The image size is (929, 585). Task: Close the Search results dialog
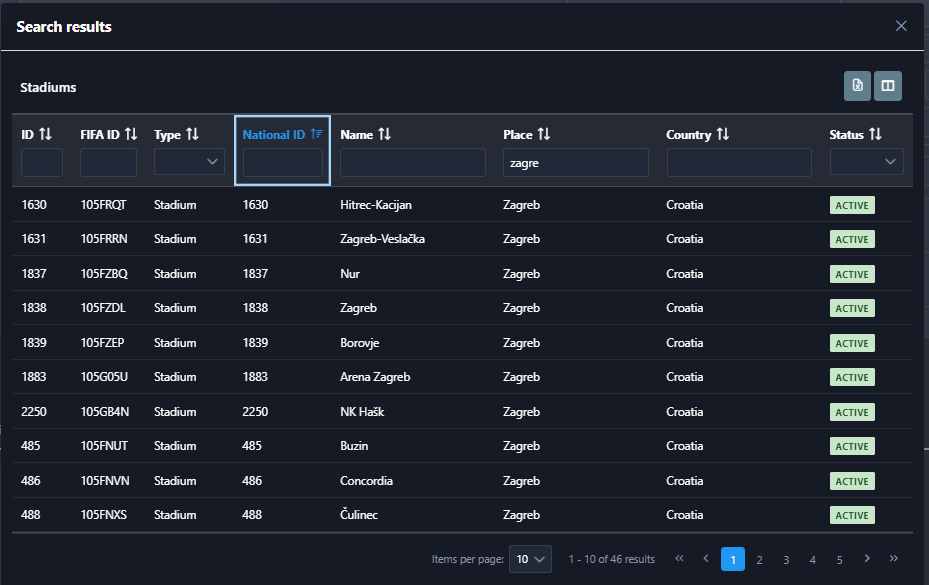901,26
